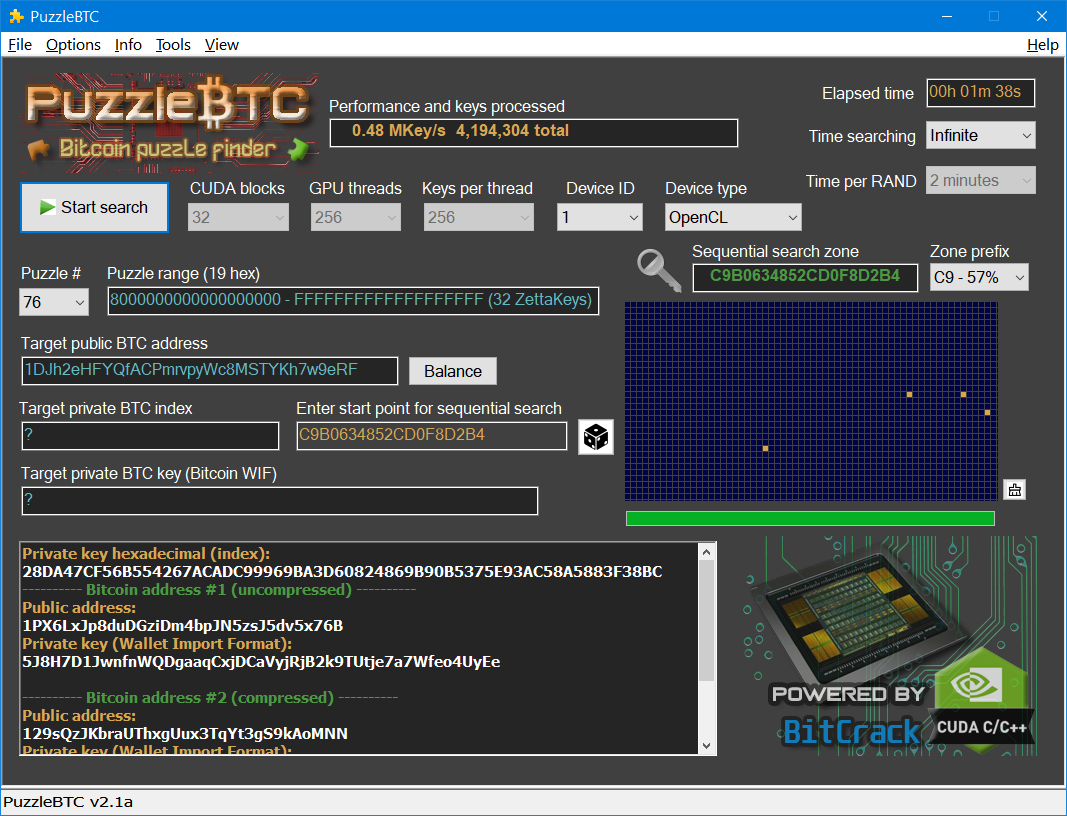Image resolution: width=1067 pixels, height=816 pixels.
Task: Minimize the PuzzleBTC window
Action: coord(947,16)
